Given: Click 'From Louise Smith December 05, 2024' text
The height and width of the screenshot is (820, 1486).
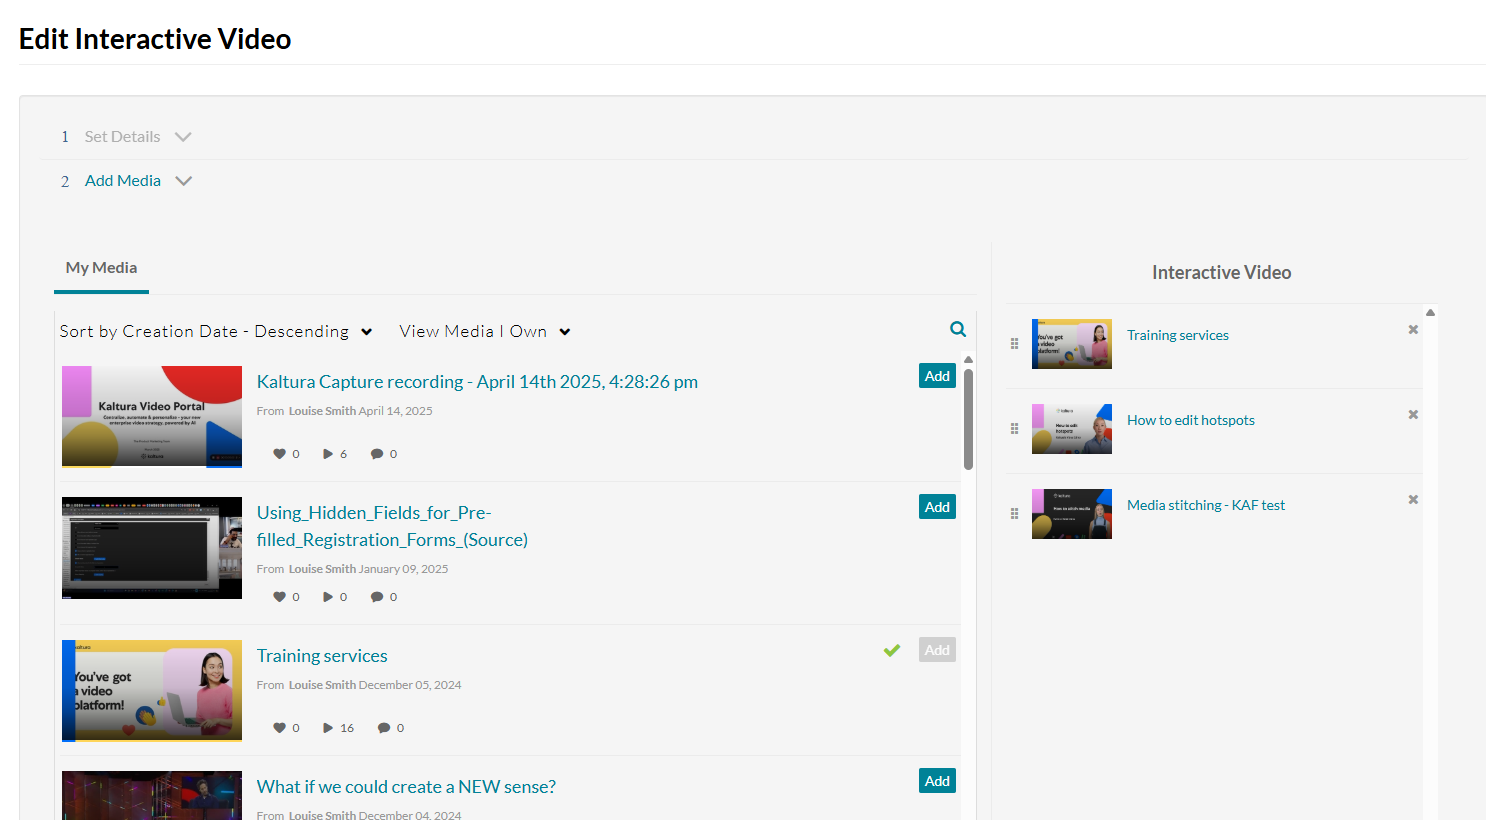Looking at the screenshot, I should [x=359, y=685].
